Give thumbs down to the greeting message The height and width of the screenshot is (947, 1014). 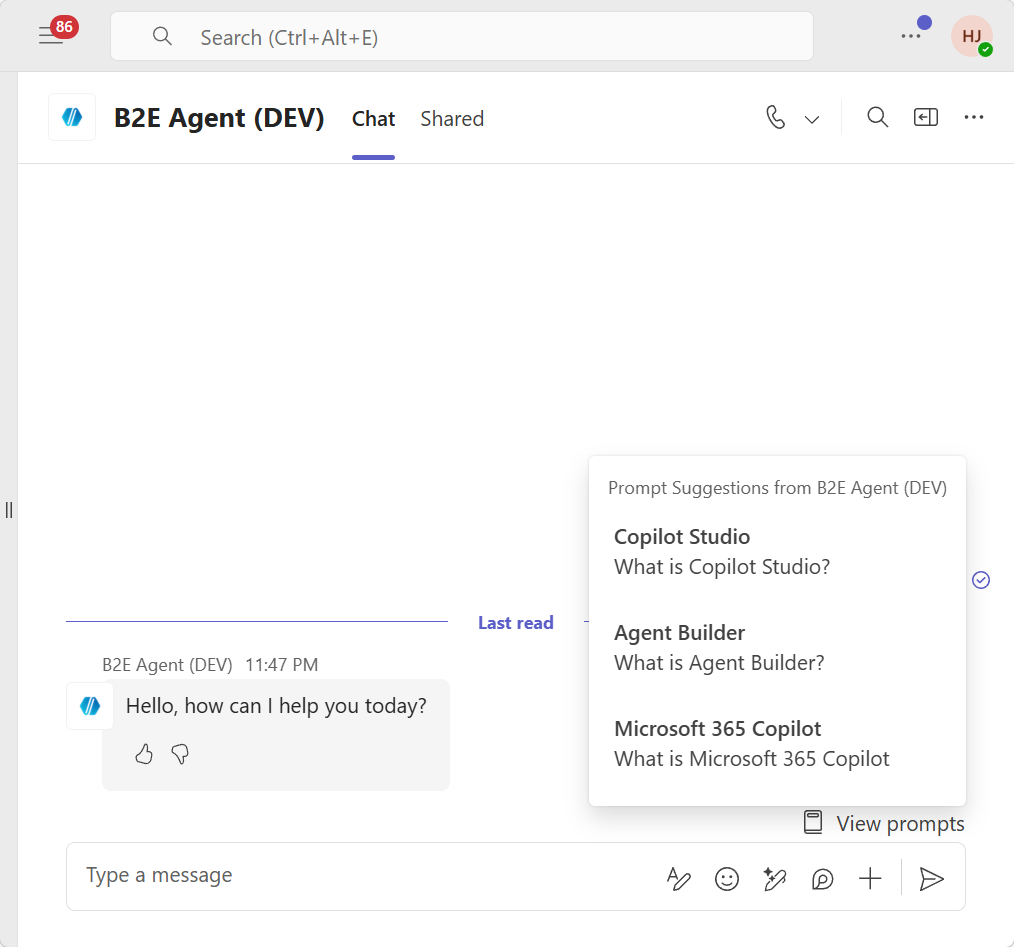(x=180, y=754)
